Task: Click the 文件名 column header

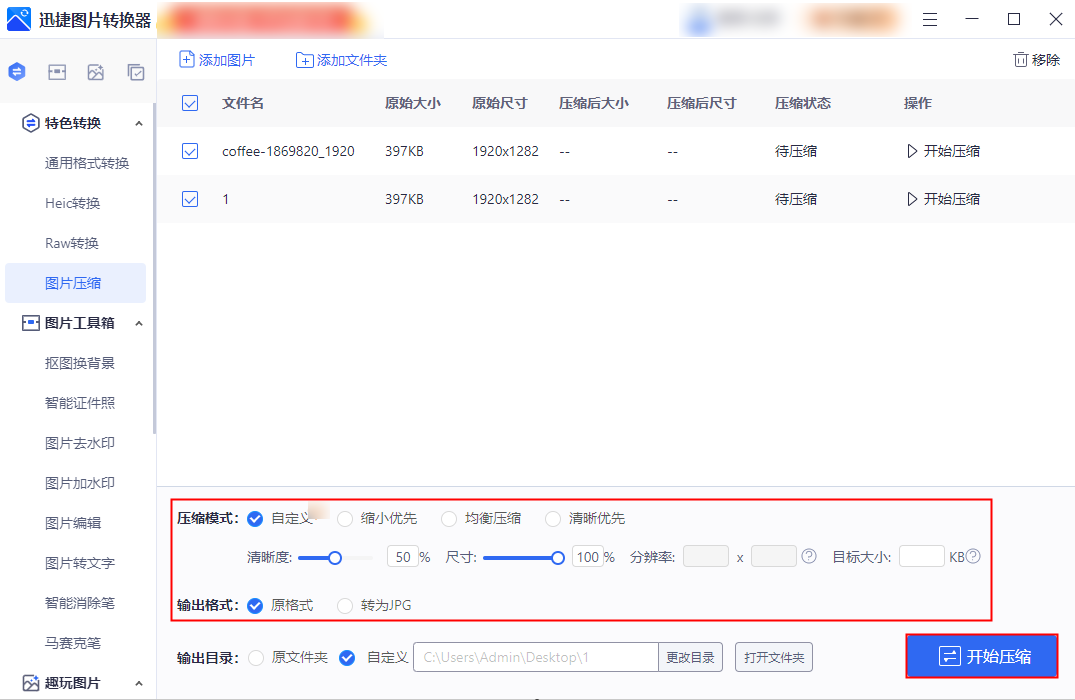Action: (243, 104)
